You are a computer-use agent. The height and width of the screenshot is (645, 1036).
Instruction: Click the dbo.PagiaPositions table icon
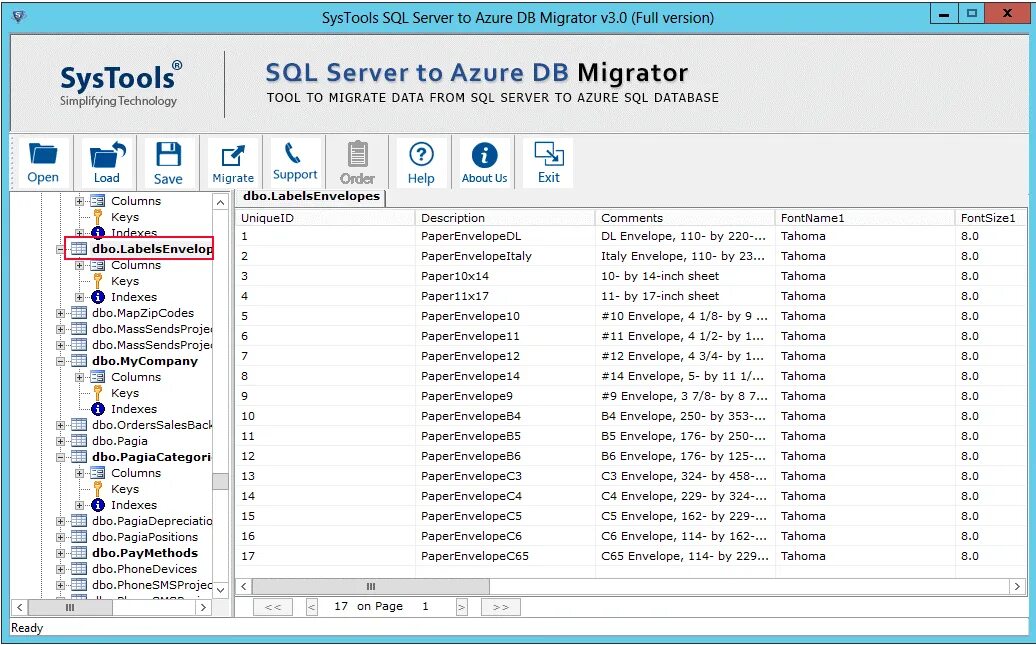(x=79, y=537)
